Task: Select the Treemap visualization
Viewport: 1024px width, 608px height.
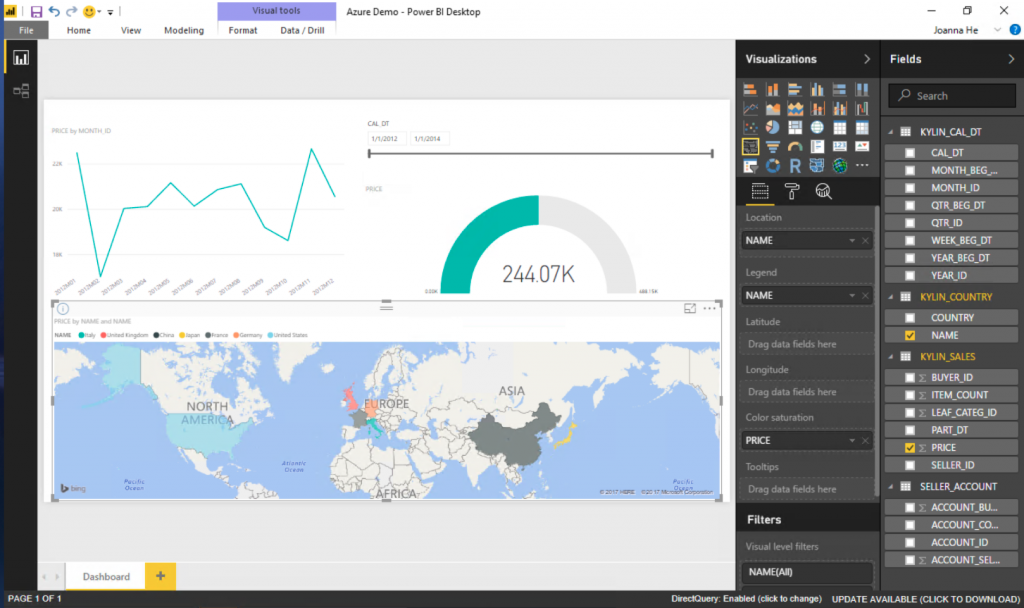Action: (795, 127)
